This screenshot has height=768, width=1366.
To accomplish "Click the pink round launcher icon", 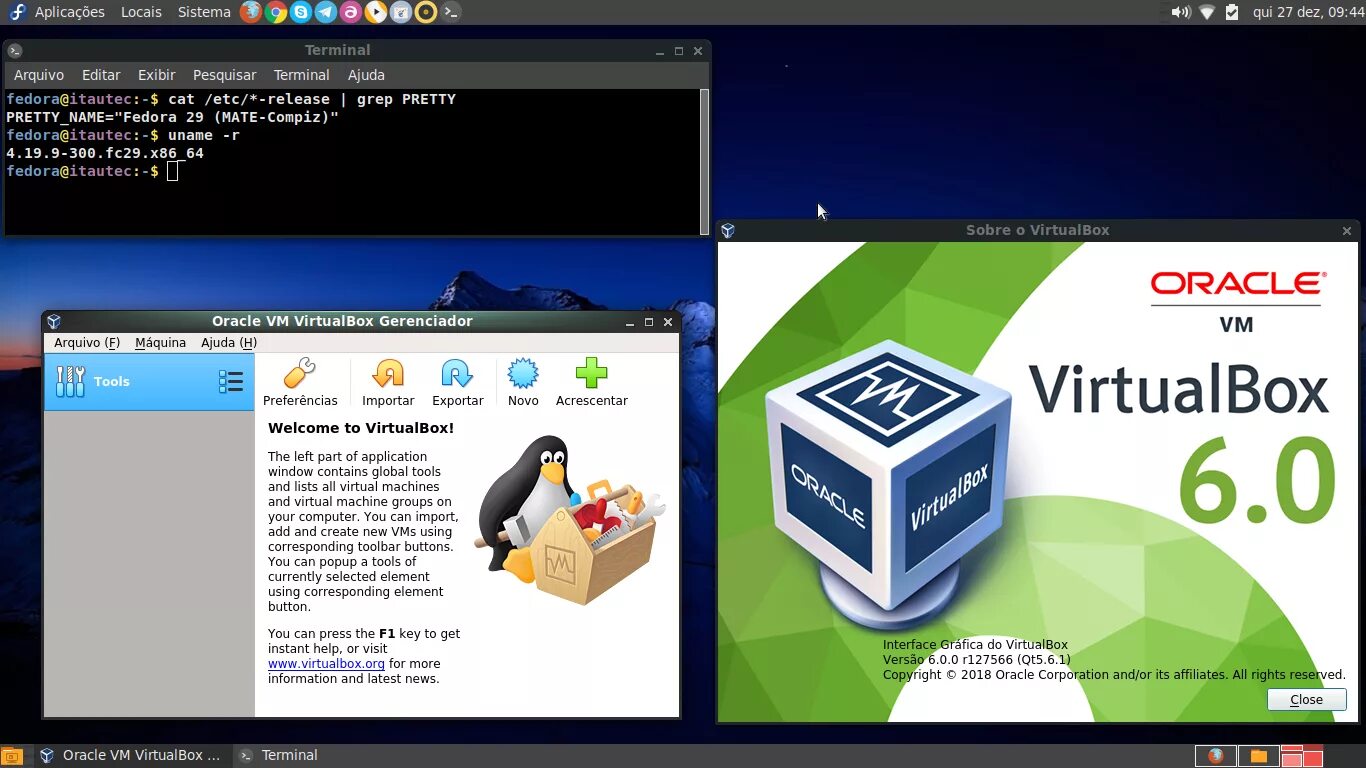I will click(x=351, y=12).
